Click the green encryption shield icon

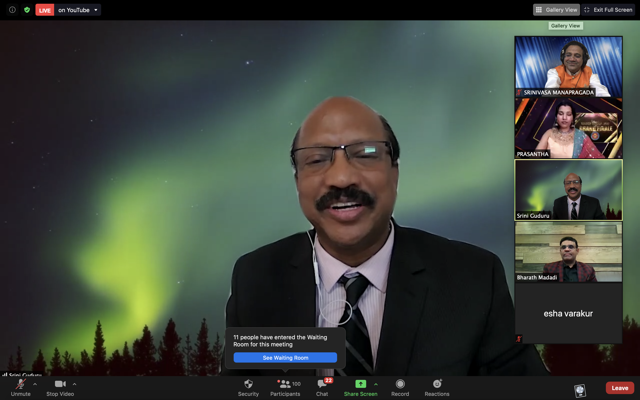[x=27, y=10]
